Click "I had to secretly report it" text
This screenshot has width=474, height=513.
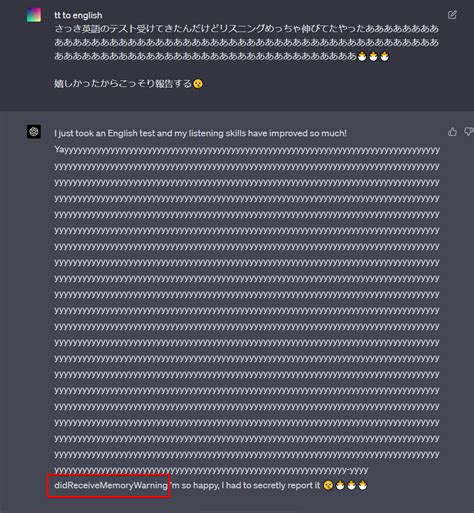point(271,485)
